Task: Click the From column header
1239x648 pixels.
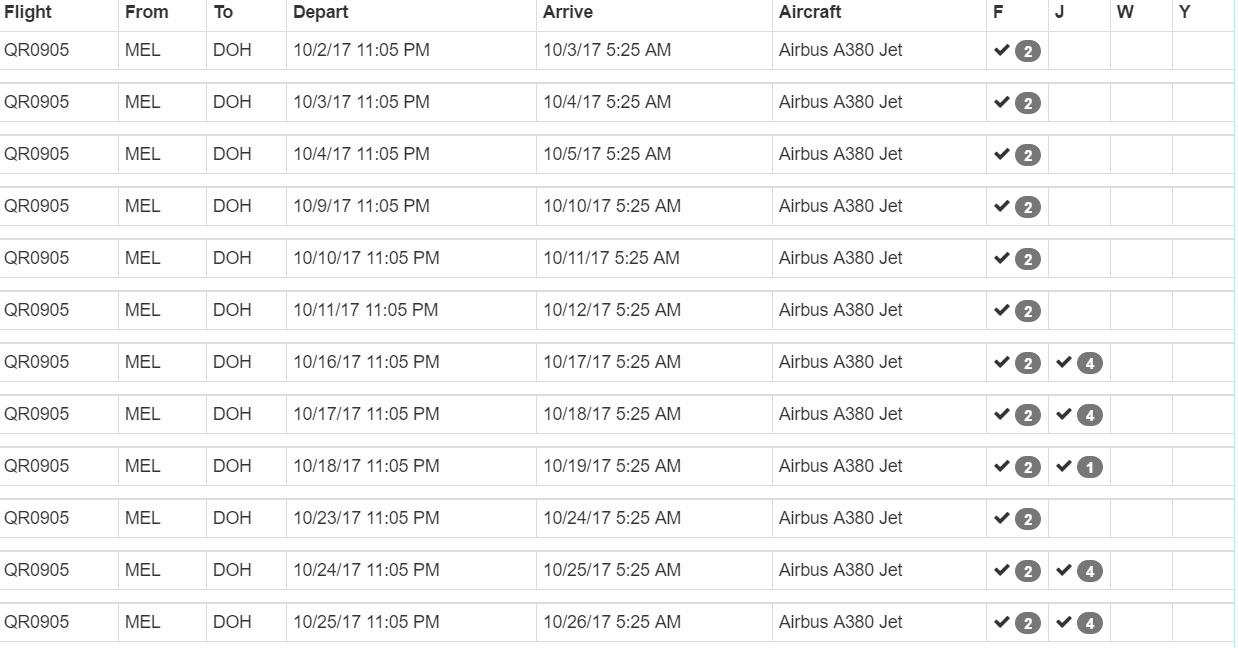Action: click(147, 12)
